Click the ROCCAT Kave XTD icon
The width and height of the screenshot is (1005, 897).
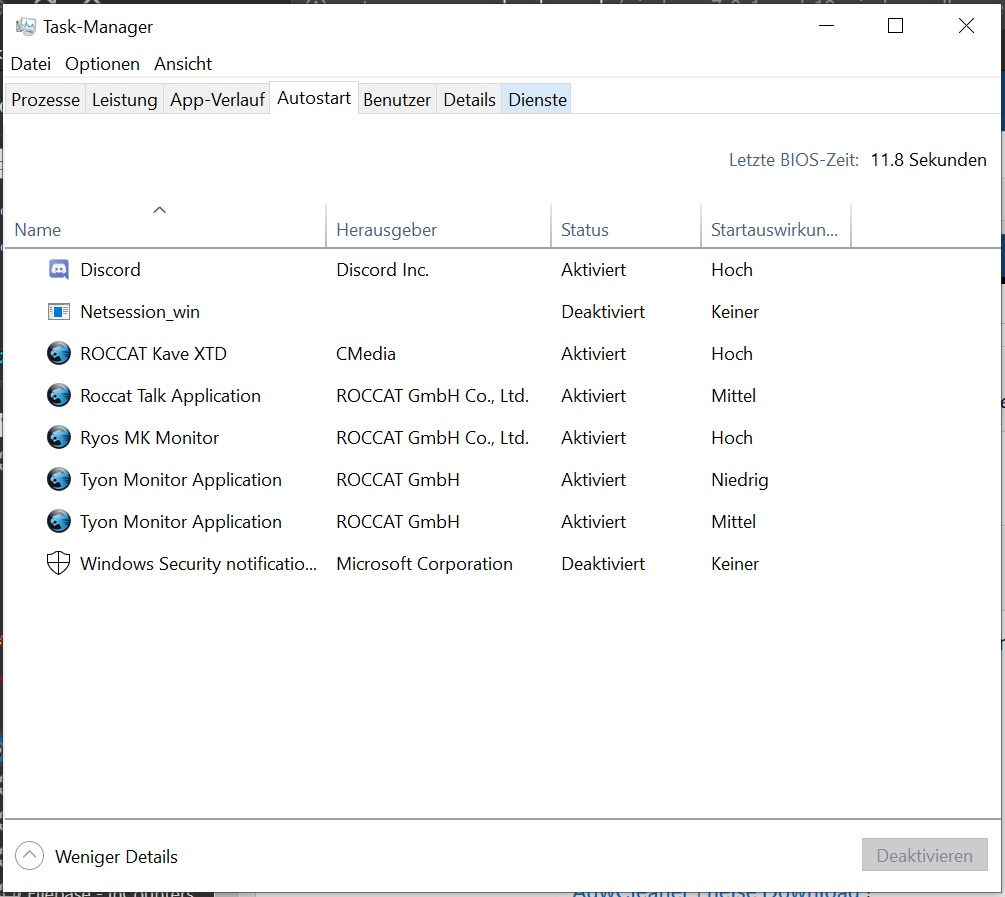[59, 353]
